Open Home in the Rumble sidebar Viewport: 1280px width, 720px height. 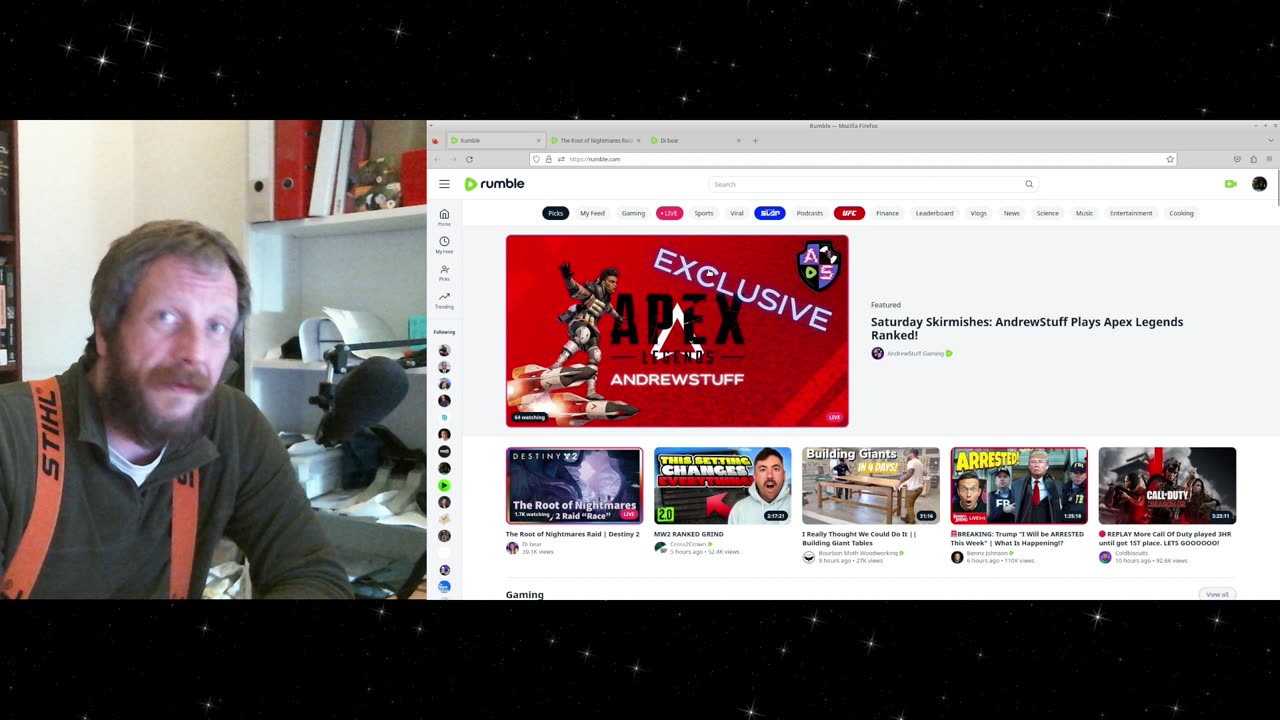point(444,217)
